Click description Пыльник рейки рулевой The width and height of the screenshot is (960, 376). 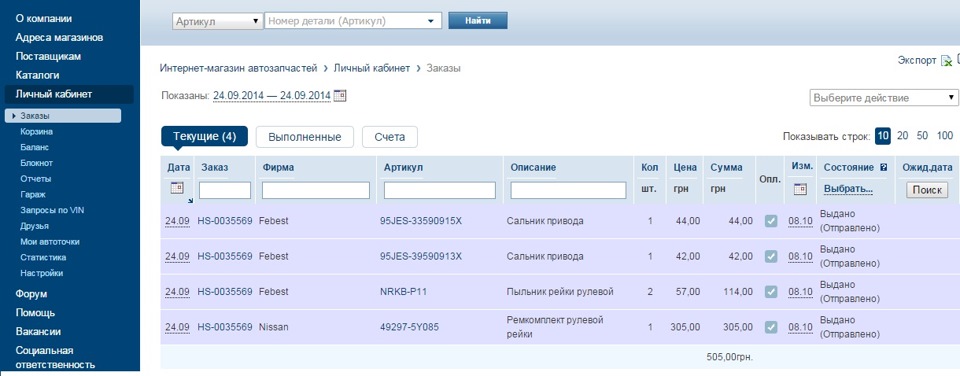(560, 291)
